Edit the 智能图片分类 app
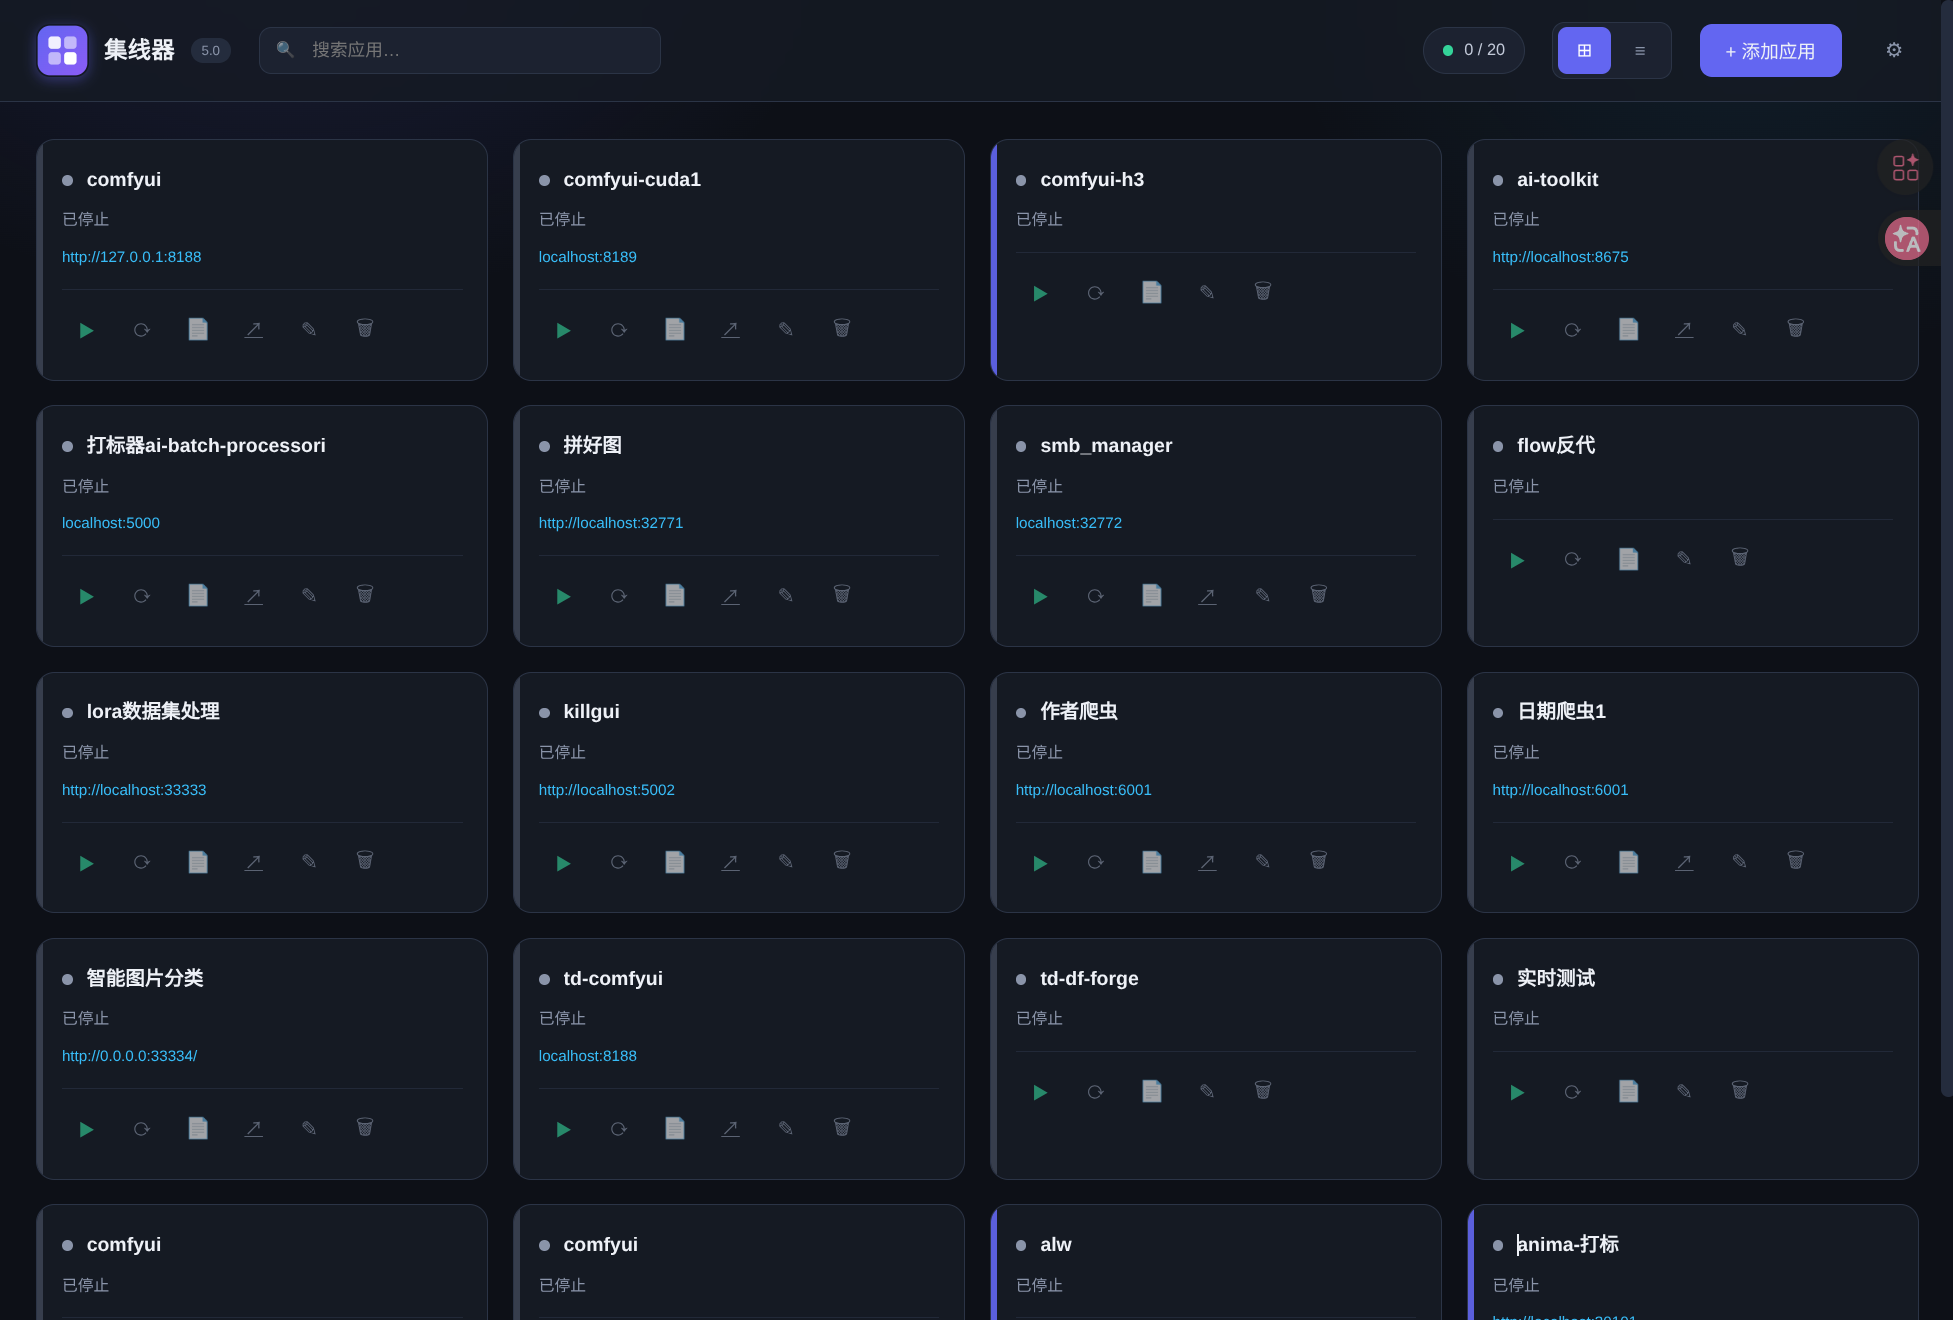 pos(309,1129)
